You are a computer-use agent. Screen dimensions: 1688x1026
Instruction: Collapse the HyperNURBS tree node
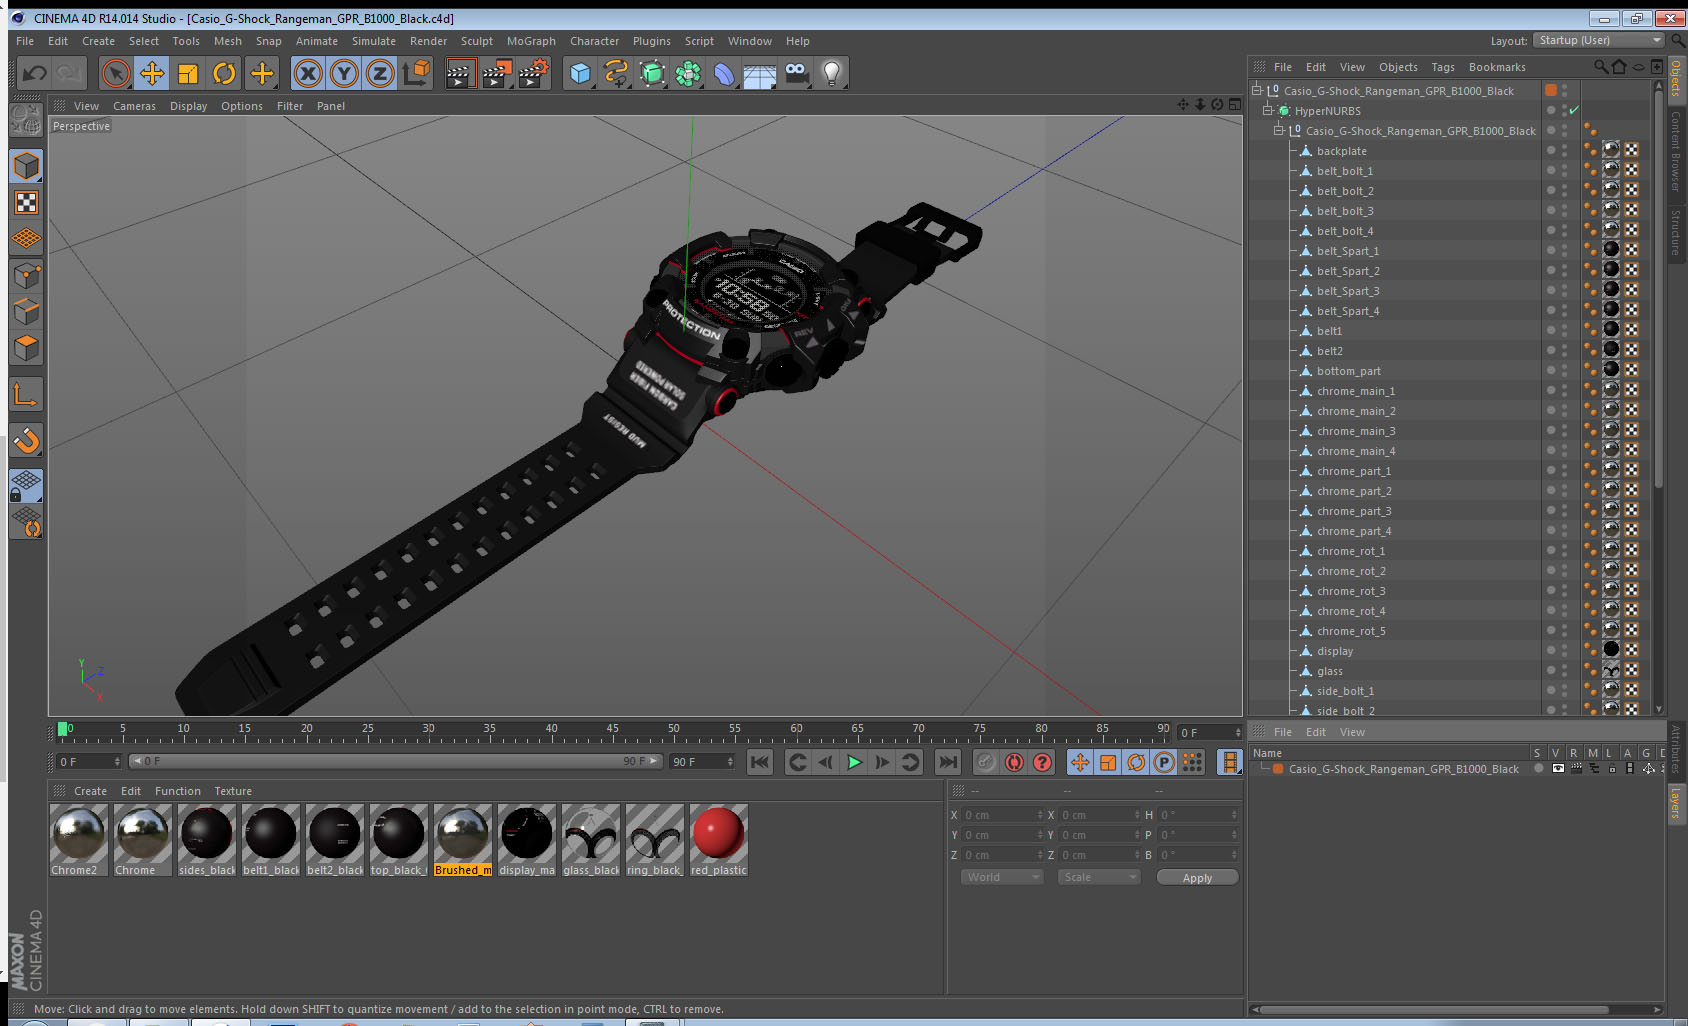point(1267,110)
